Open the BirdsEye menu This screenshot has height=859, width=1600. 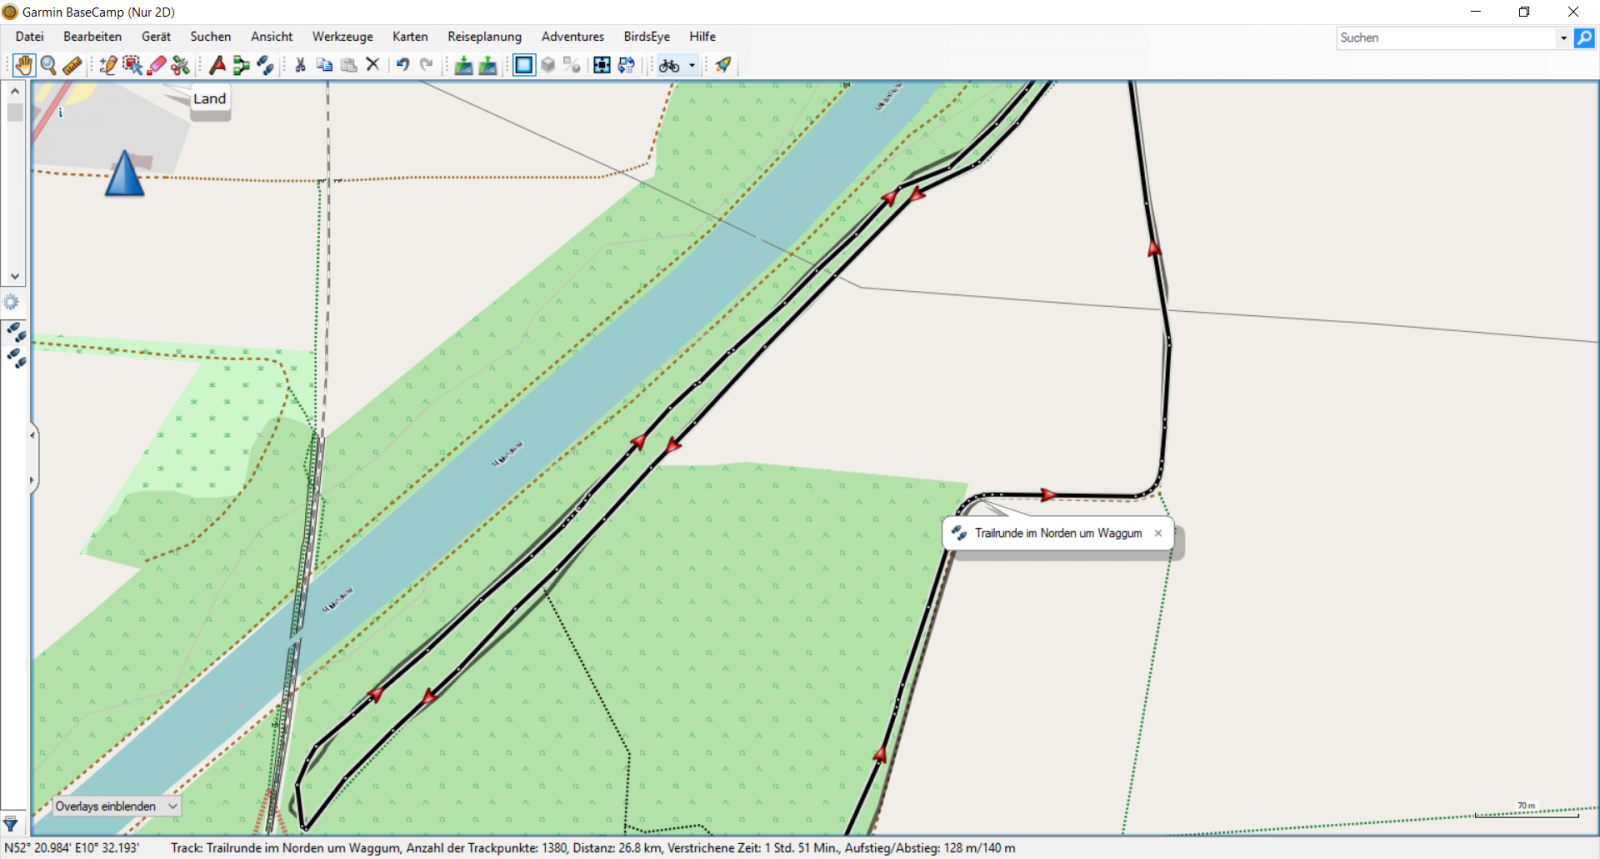647,37
